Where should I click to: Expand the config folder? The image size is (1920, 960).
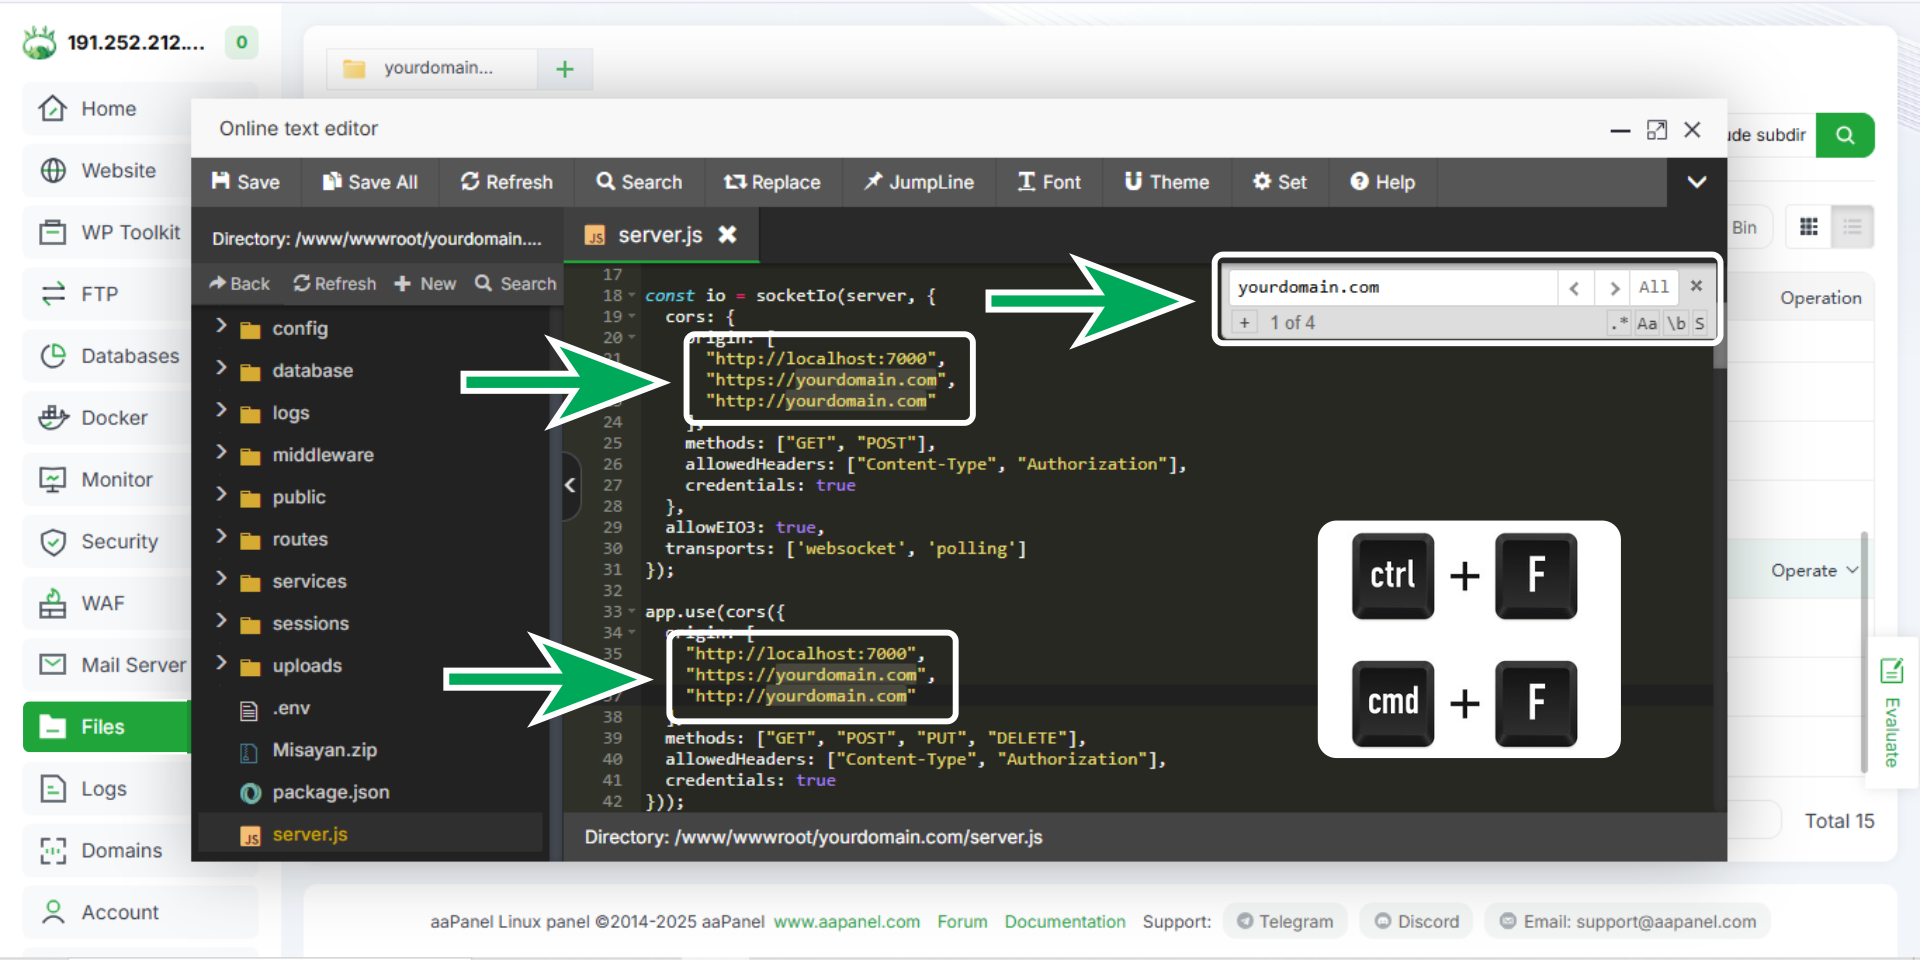click(222, 327)
